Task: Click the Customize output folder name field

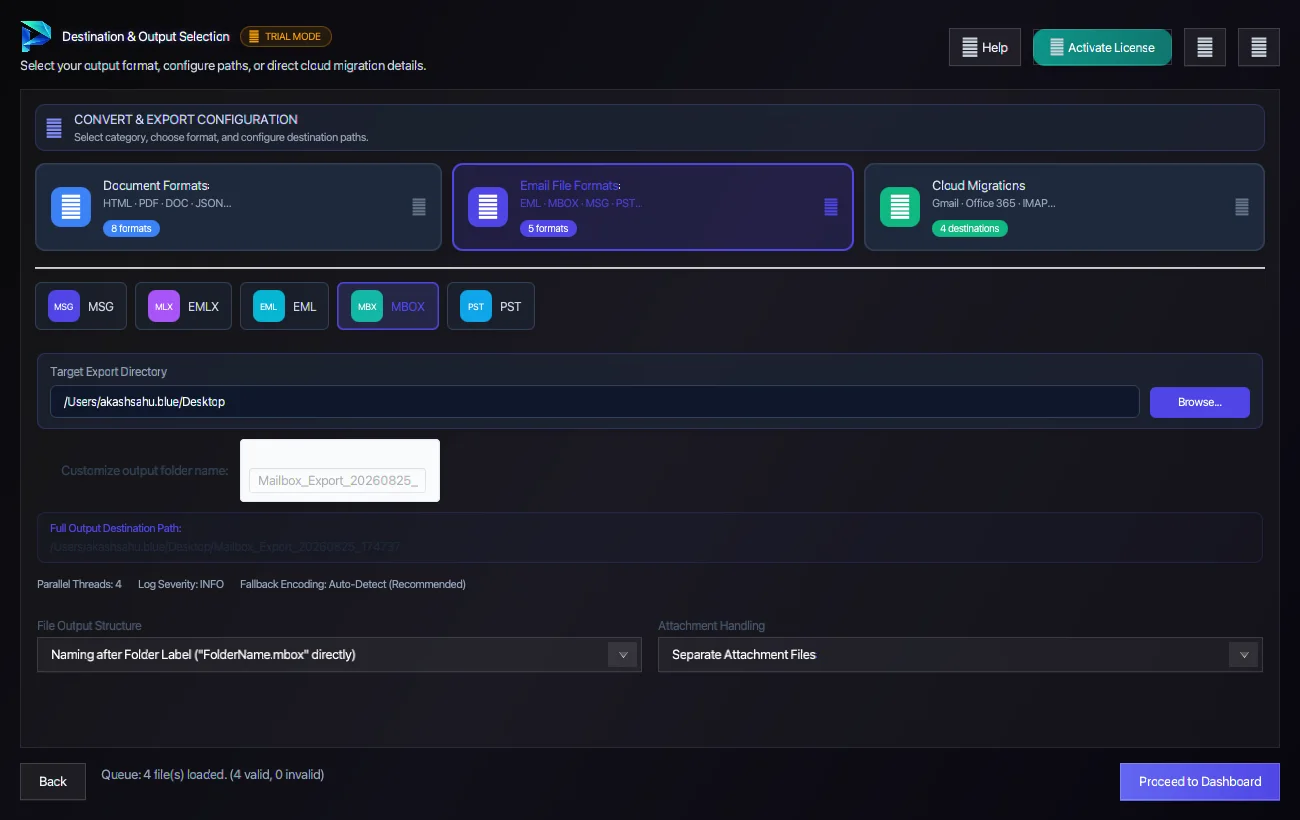Action: pos(337,481)
